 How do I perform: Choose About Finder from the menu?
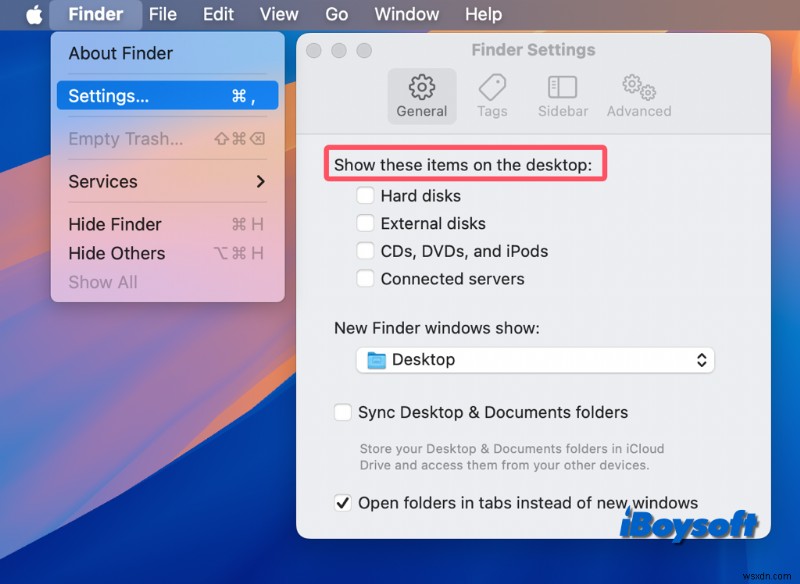pos(167,53)
